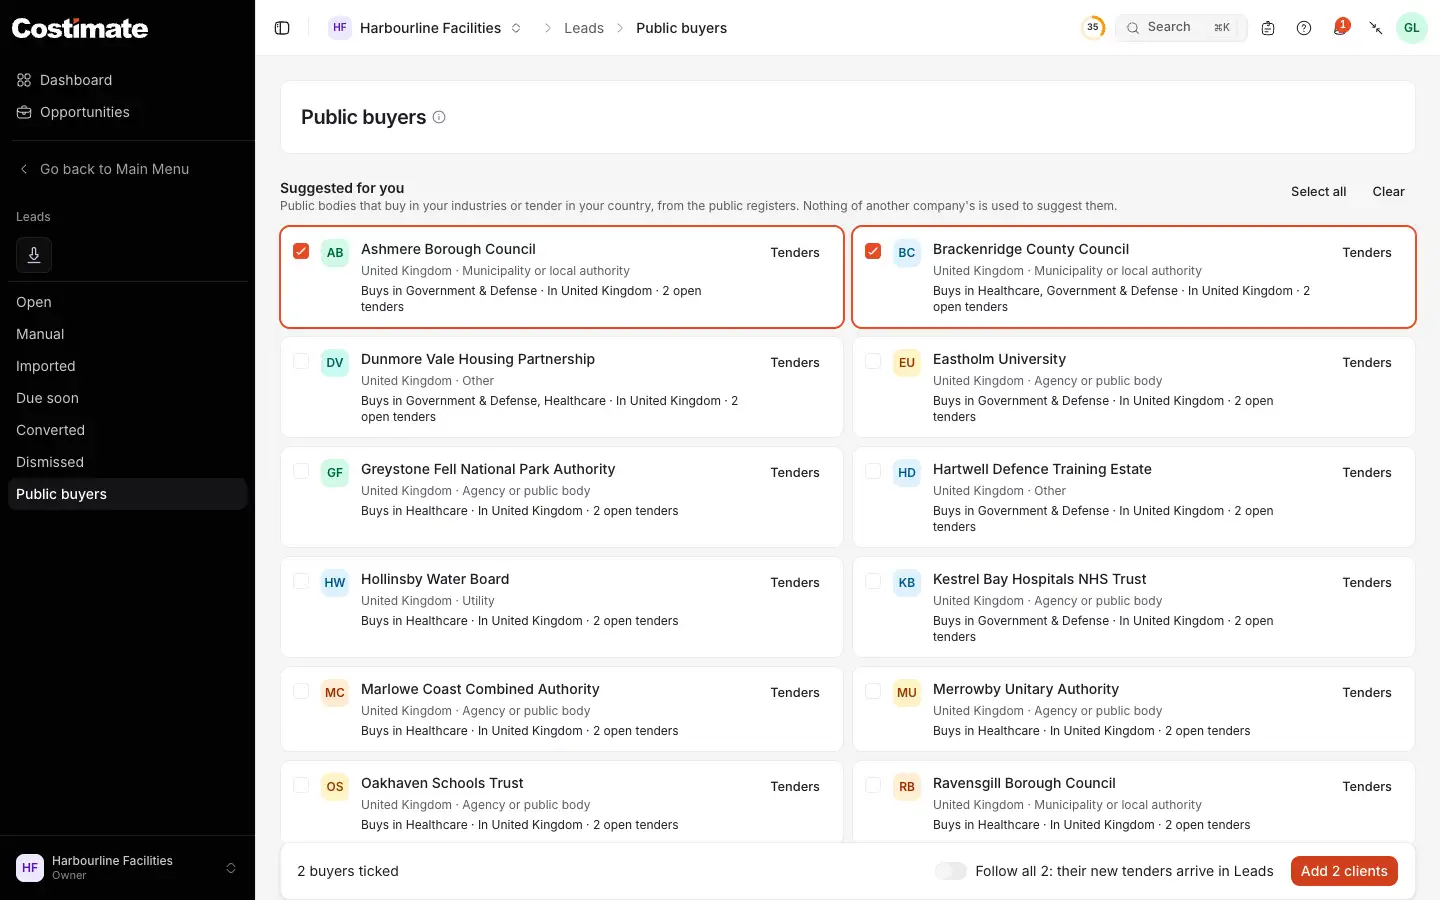Tick Dunmore Vale Housing Partnership checkbox
Viewport: 1440px width, 900px height.
coord(301,361)
